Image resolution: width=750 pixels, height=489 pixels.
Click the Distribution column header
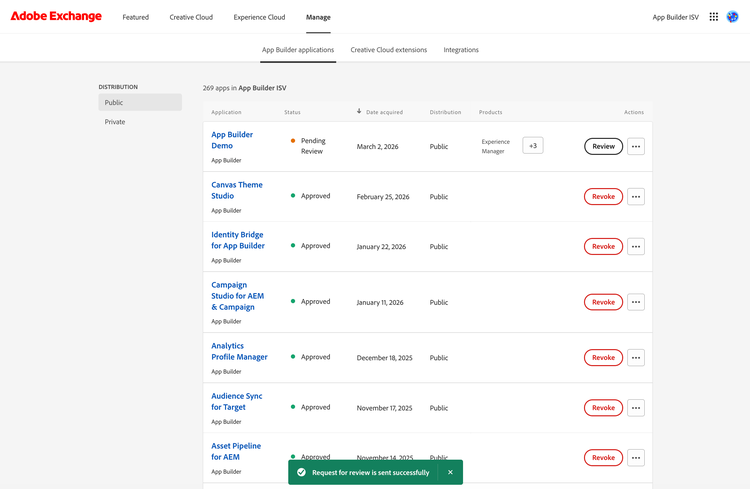(445, 112)
